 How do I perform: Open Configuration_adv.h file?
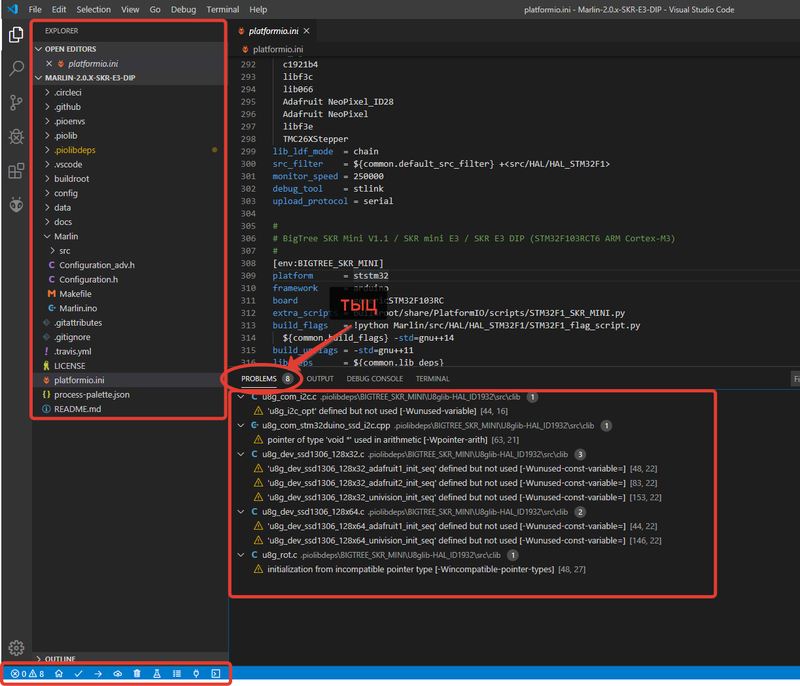tap(96, 265)
